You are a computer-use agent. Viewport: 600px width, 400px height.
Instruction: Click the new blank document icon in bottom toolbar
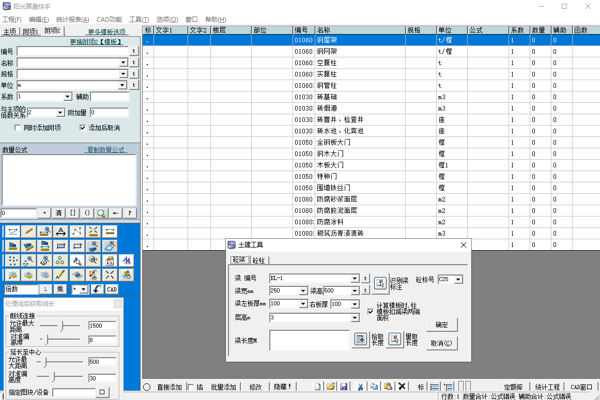318,387
